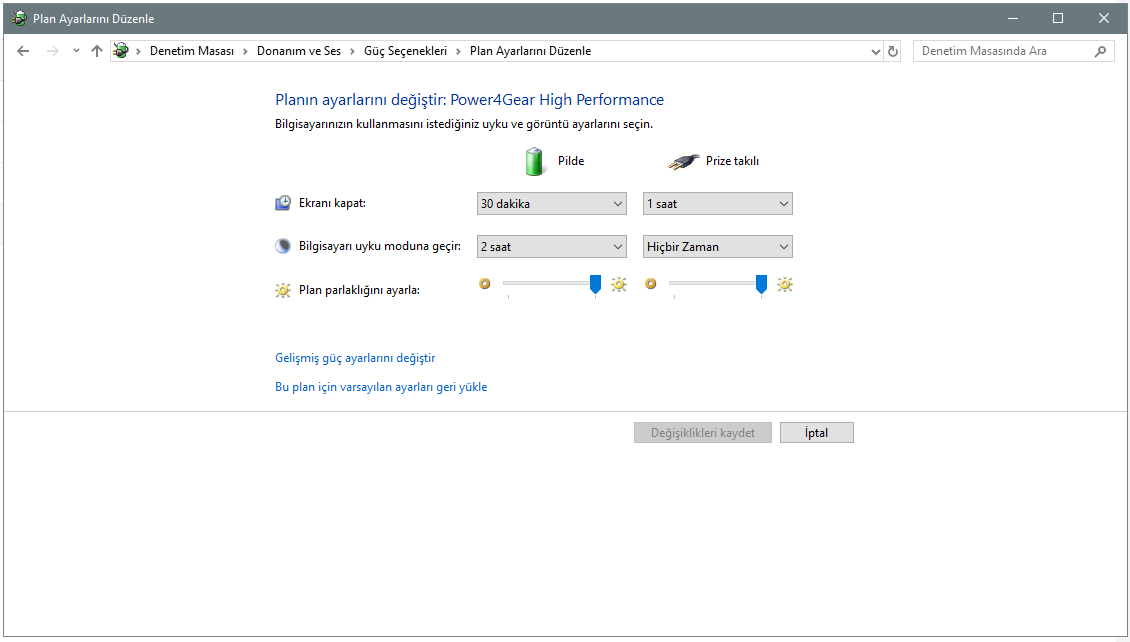Click Bu plan için varsayılan ayarları geri yükle
This screenshot has width=1130, height=642.
[x=381, y=387]
